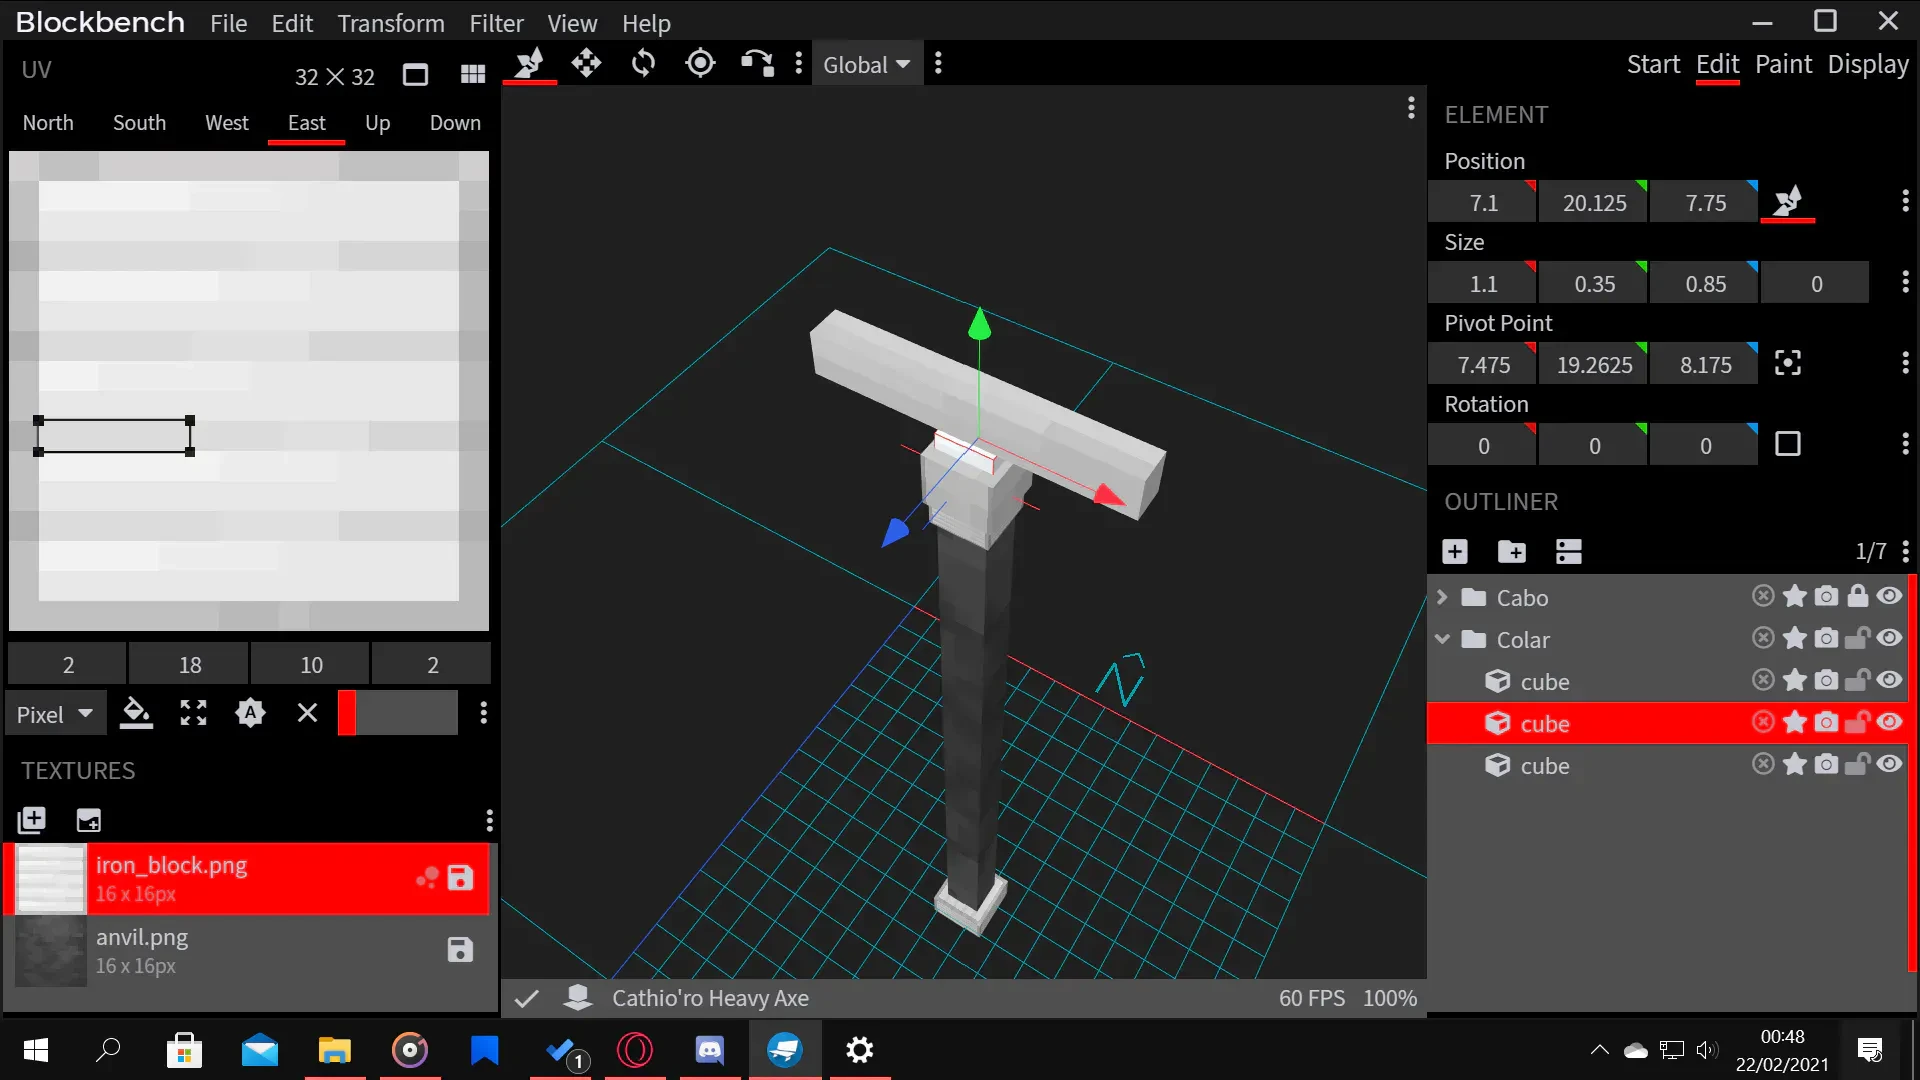The width and height of the screenshot is (1920, 1080).
Task: Switch to Display mode
Action: pos(1868,65)
